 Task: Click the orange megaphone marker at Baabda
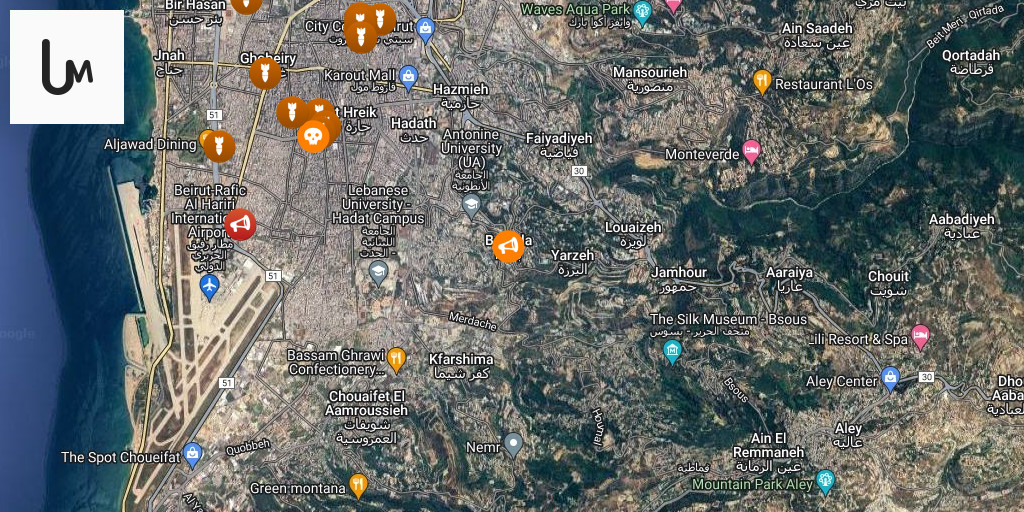pyautogui.click(x=508, y=246)
